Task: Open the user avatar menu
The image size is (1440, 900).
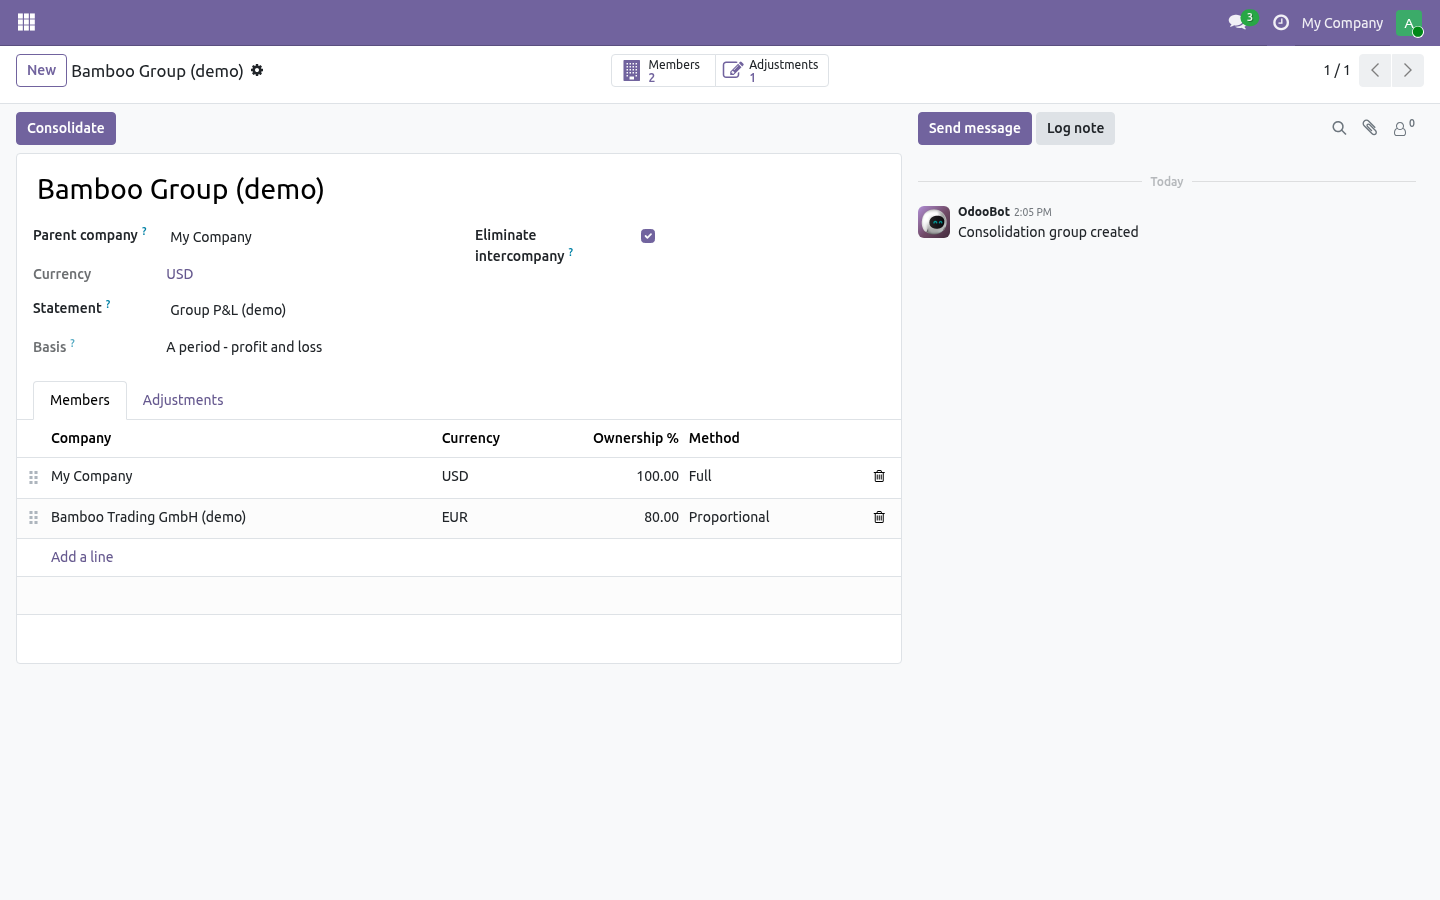Action: [1409, 23]
